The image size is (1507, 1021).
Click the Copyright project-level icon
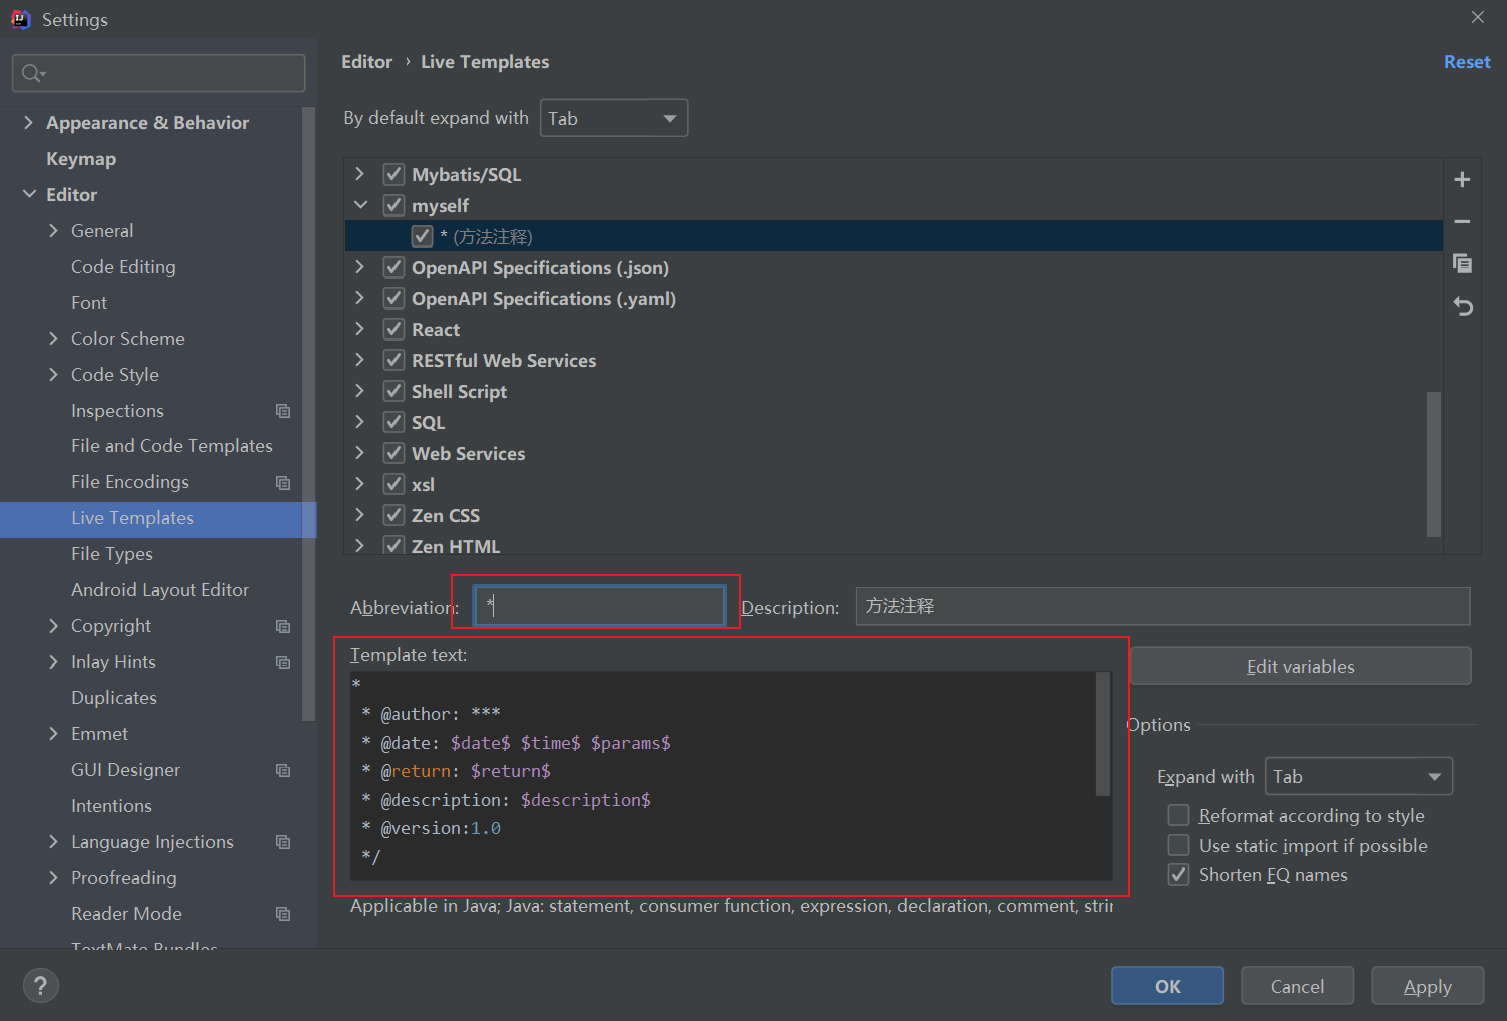[283, 627]
